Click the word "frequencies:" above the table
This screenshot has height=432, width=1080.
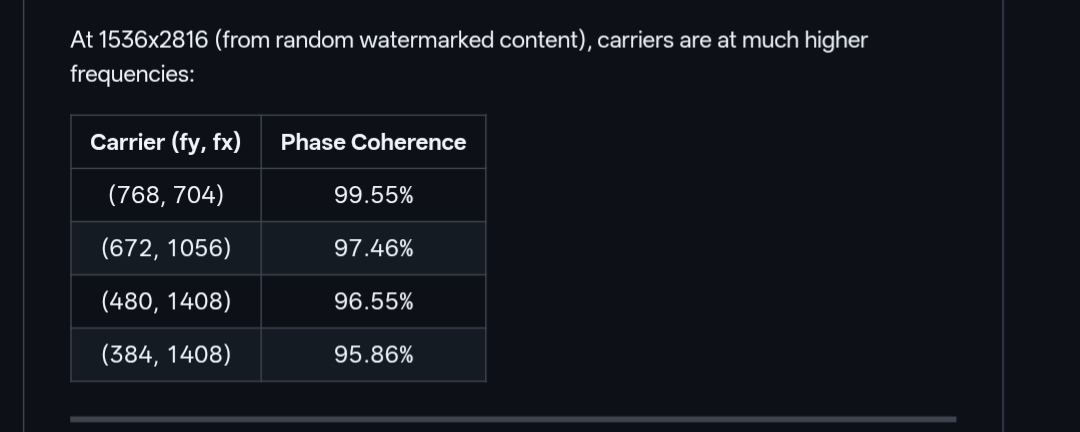[x=132, y=74]
